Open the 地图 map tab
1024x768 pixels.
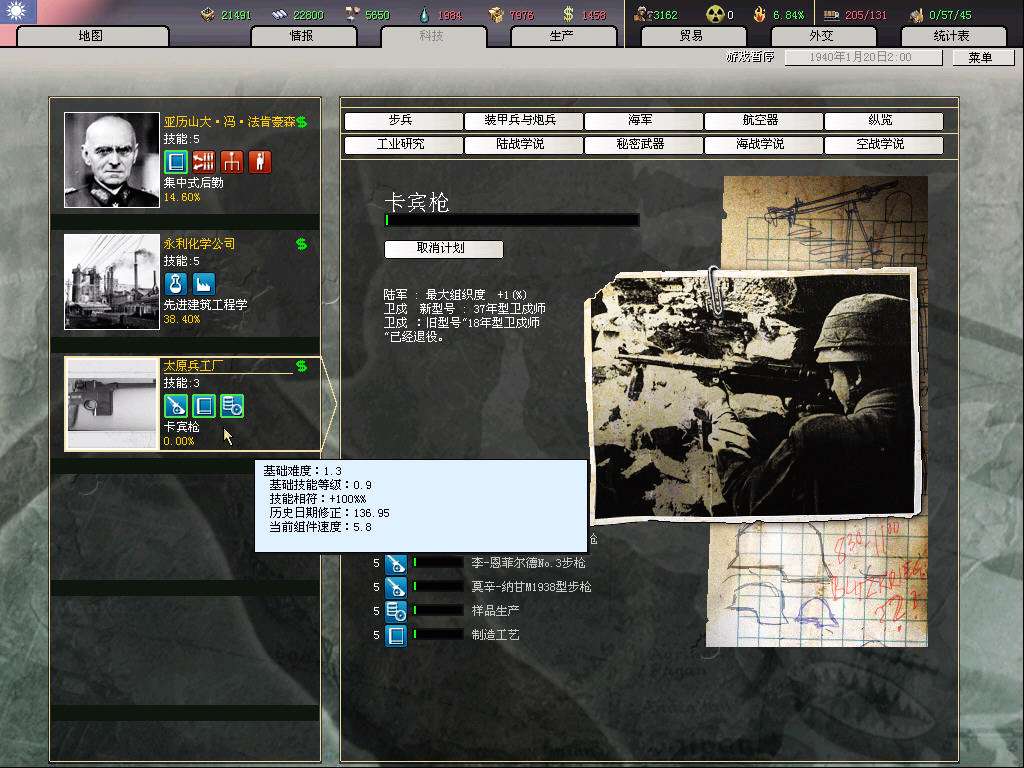[92, 36]
